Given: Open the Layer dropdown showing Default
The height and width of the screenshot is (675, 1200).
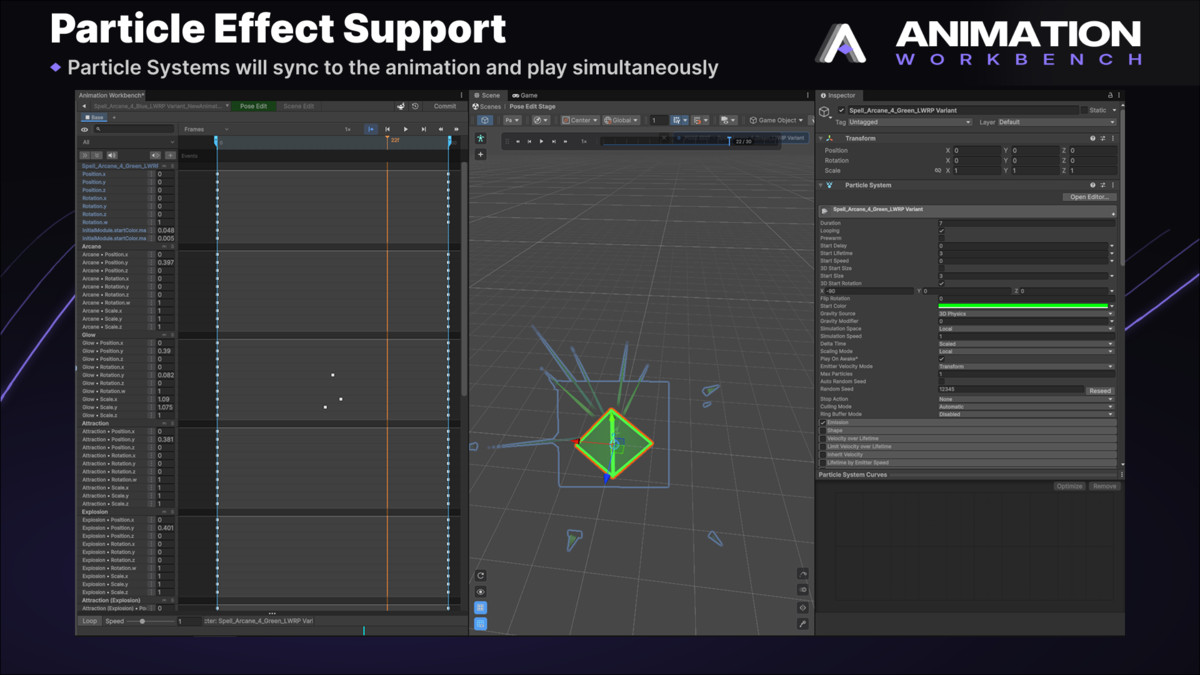Looking at the screenshot, I should 1056,122.
